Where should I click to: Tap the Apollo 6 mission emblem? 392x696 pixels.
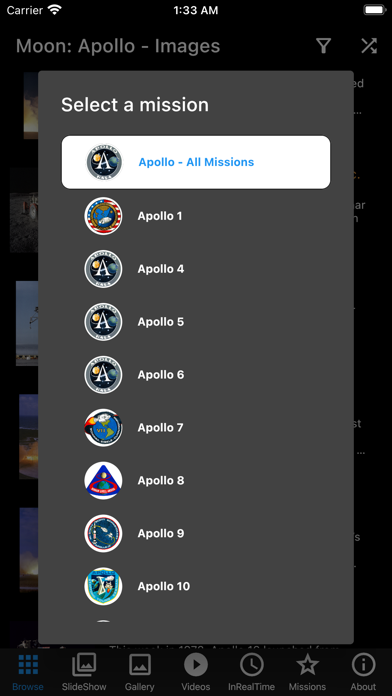[x=103, y=375]
